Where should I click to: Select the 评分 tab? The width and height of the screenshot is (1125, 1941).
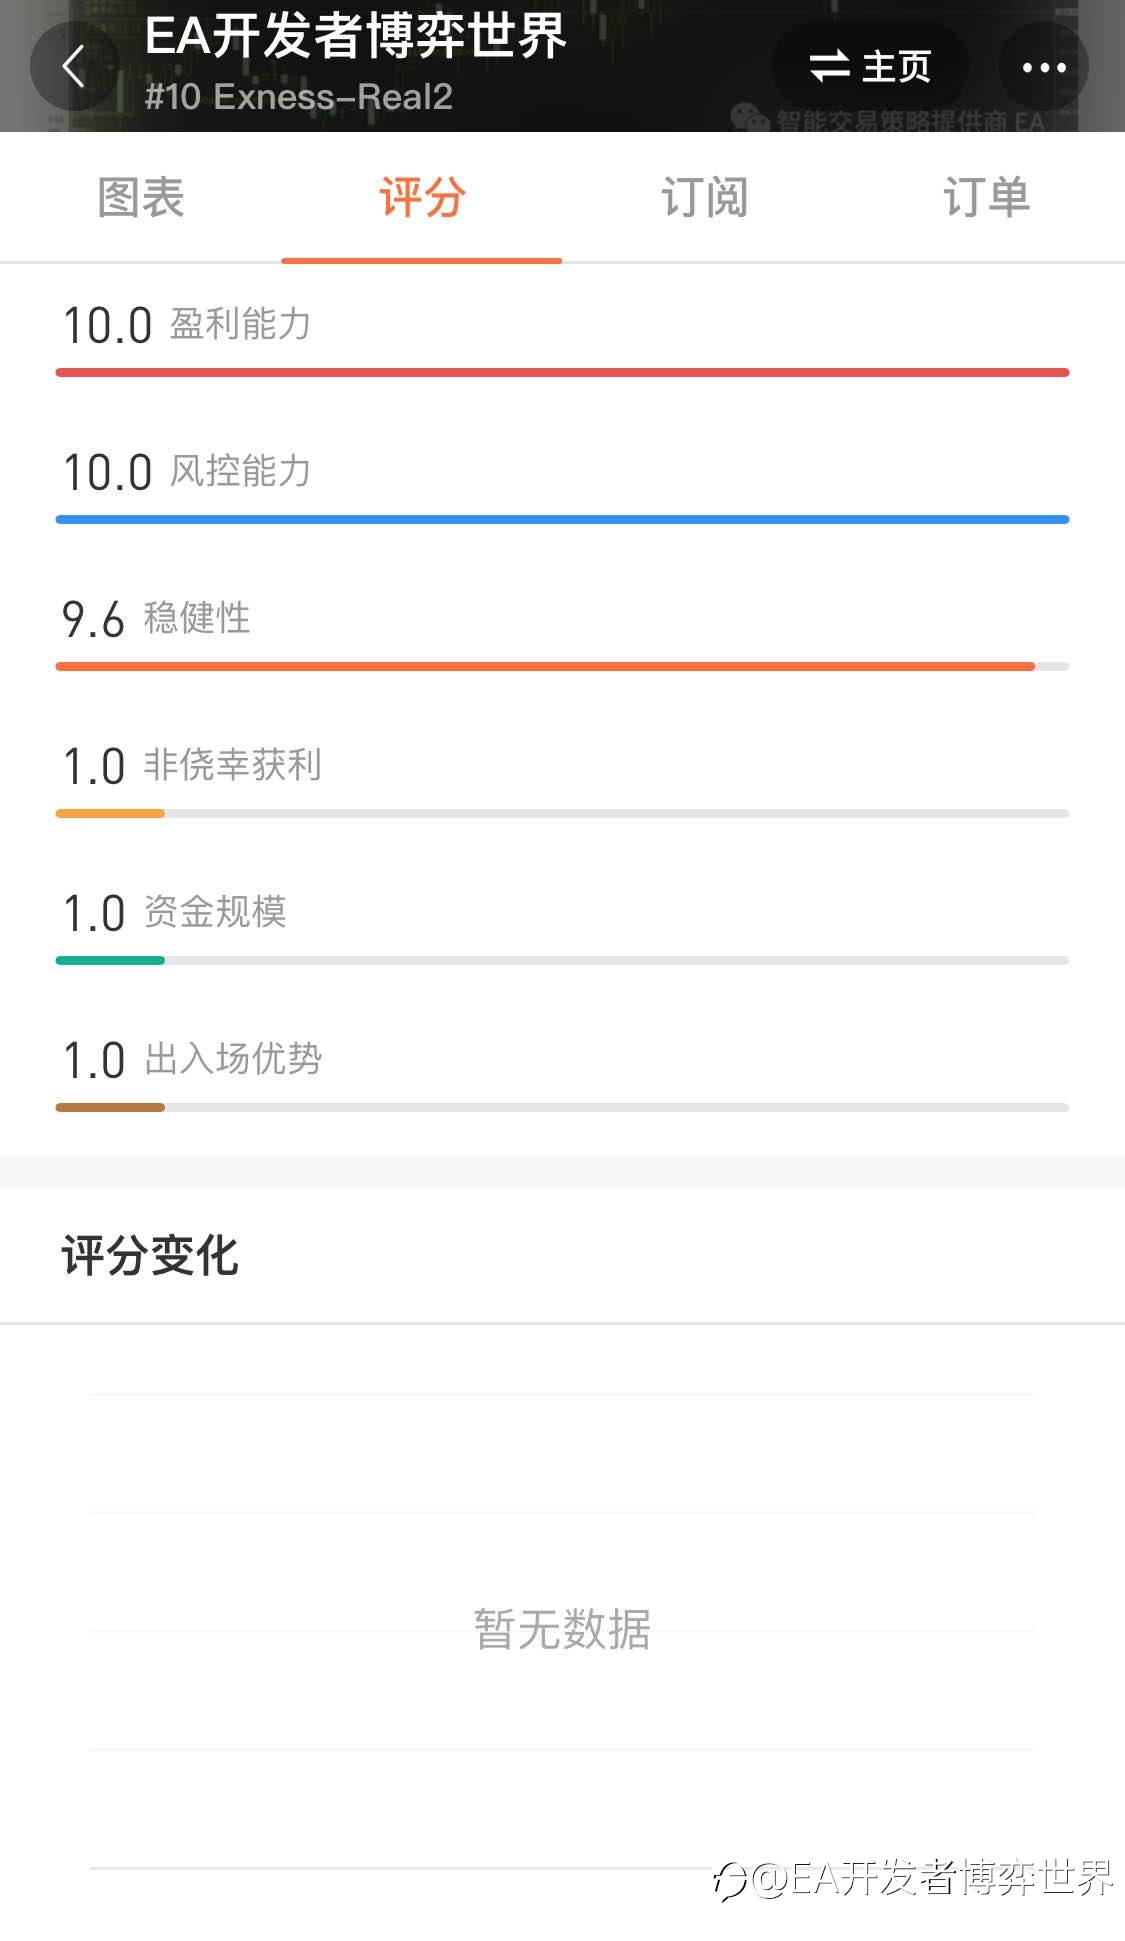422,197
